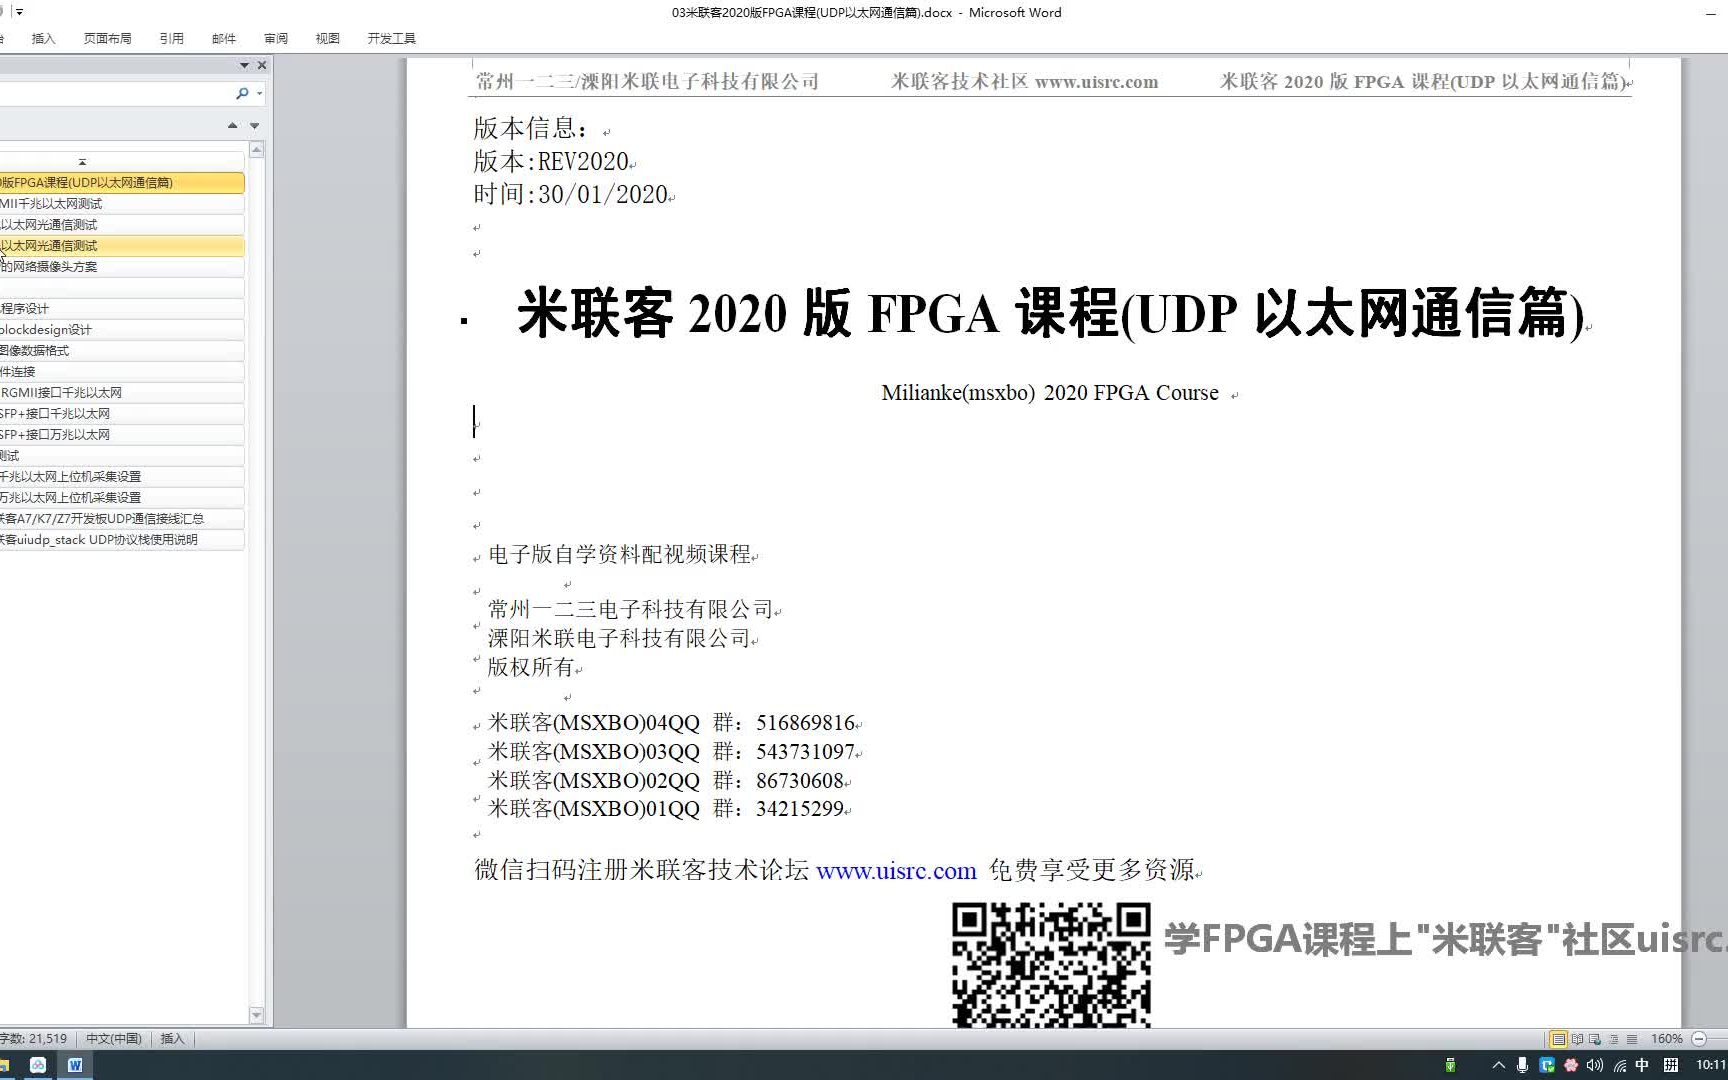This screenshot has height=1080, width=1728.
Task: Click language 中文(中国) in status bar
Action: point(114,1039)
